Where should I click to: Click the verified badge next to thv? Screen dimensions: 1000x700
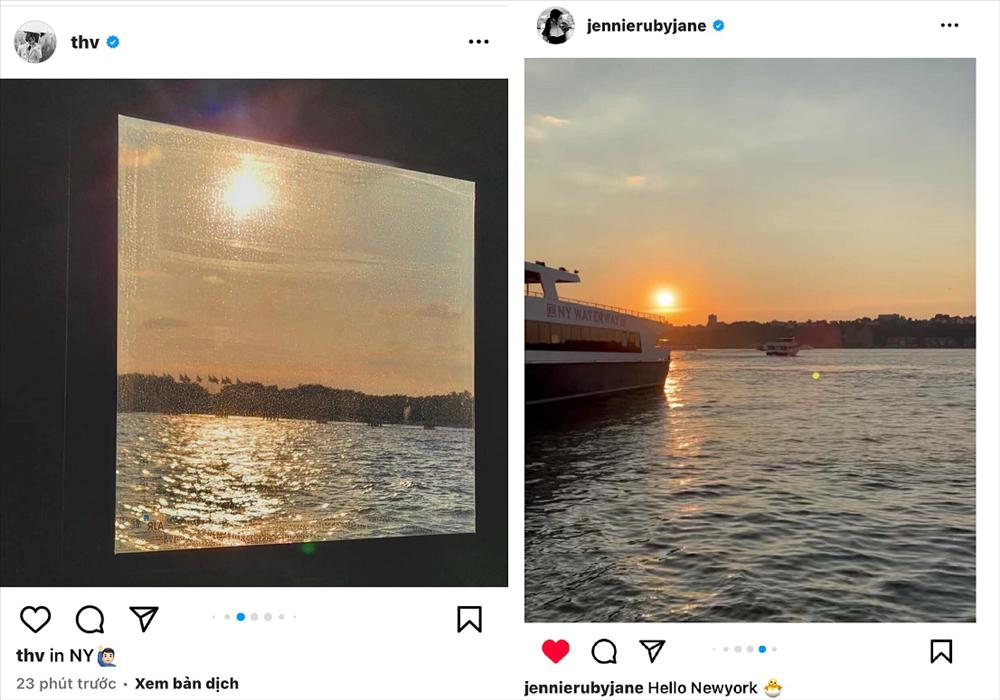(x=113, y=42)
